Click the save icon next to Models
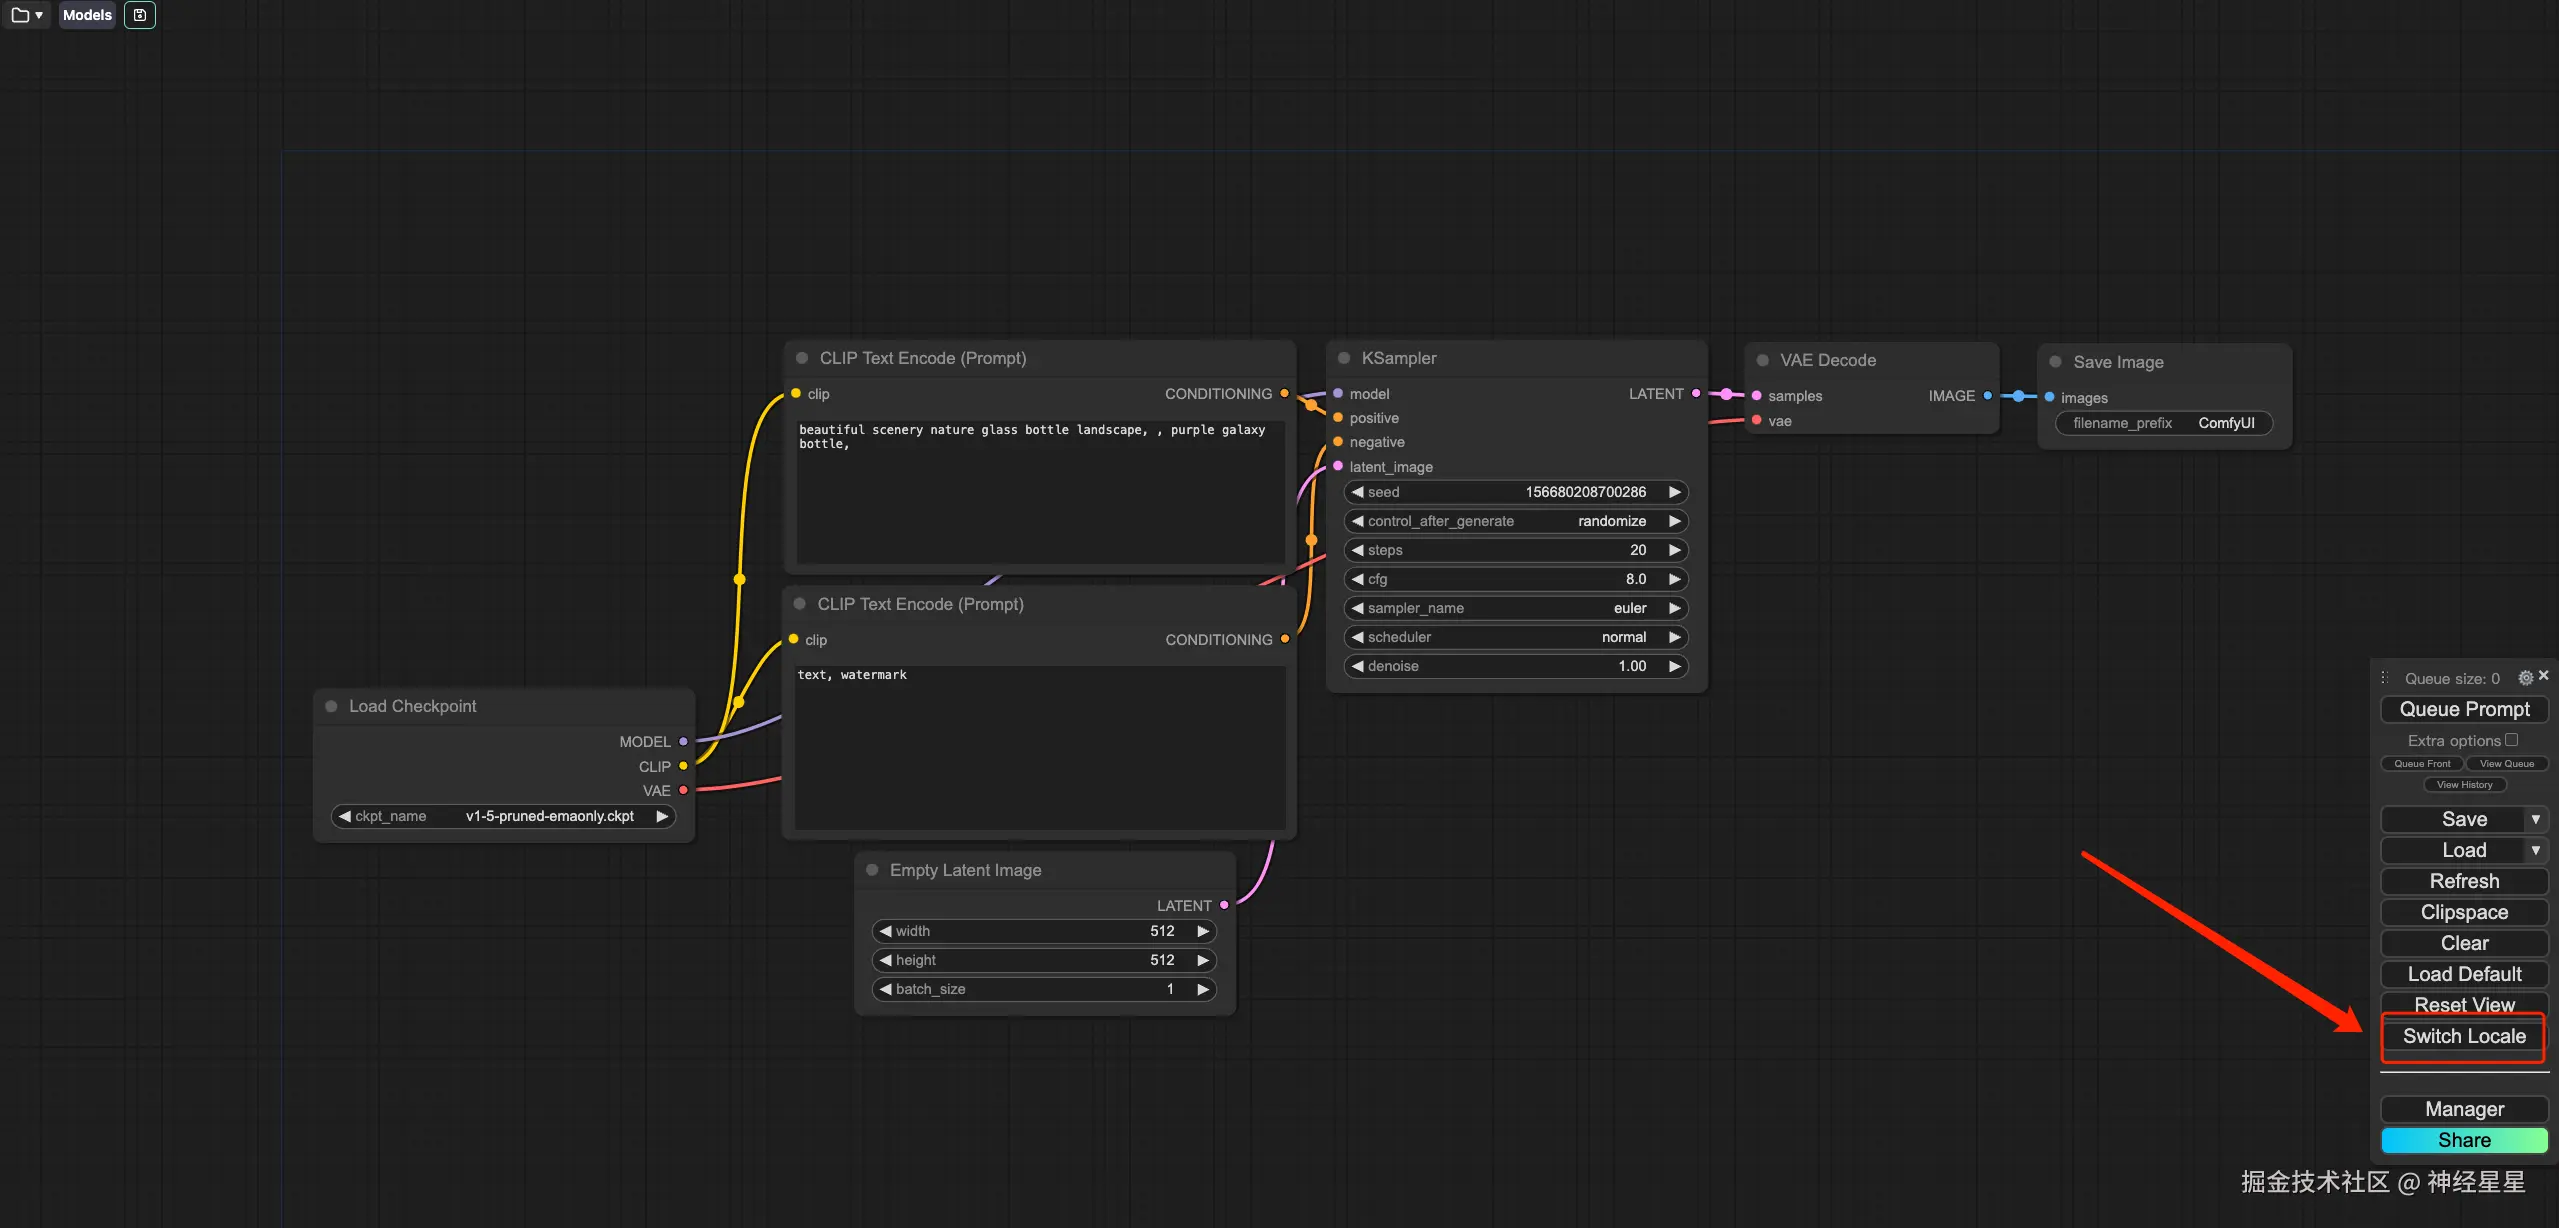2559x1228 pixels. pos(140,15)
